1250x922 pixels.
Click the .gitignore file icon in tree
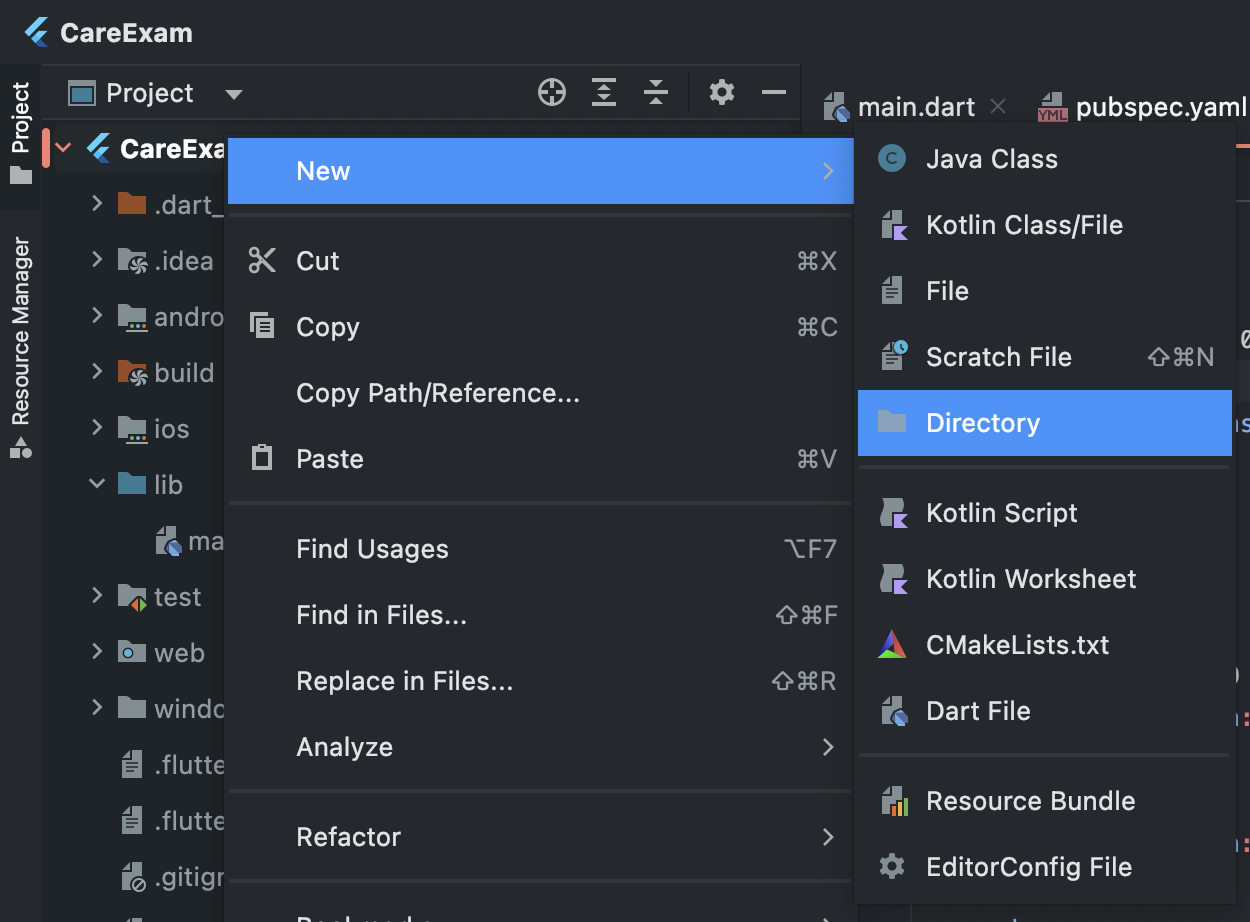tap(133, 877)
